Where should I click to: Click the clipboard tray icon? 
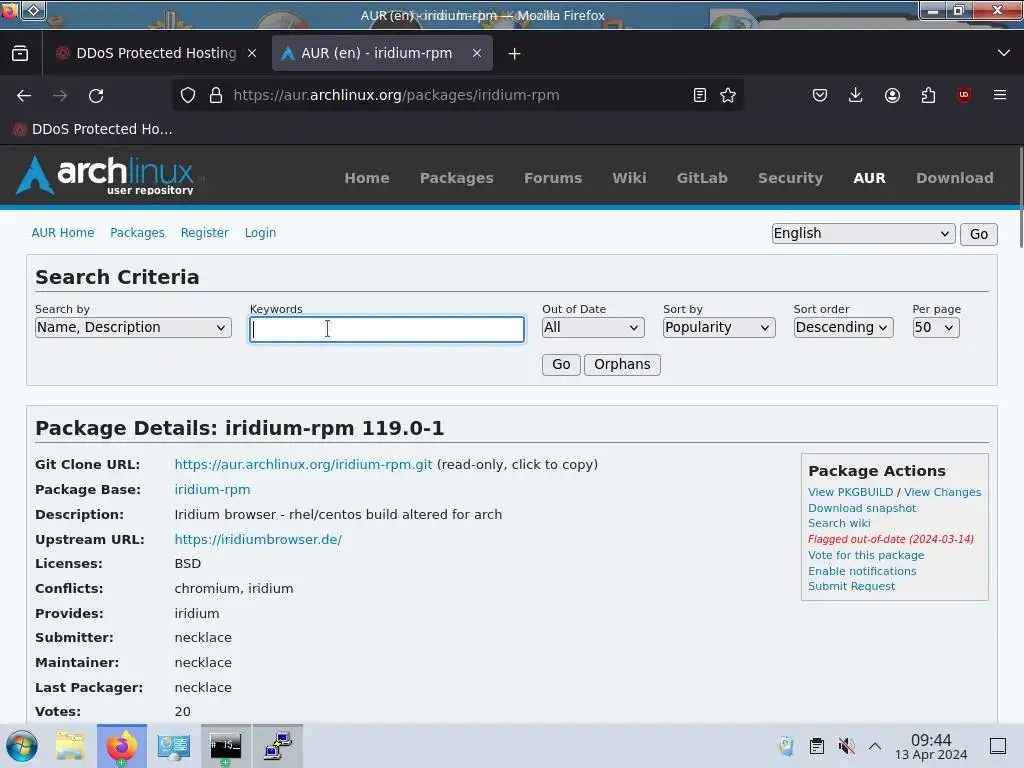[816, 746]
